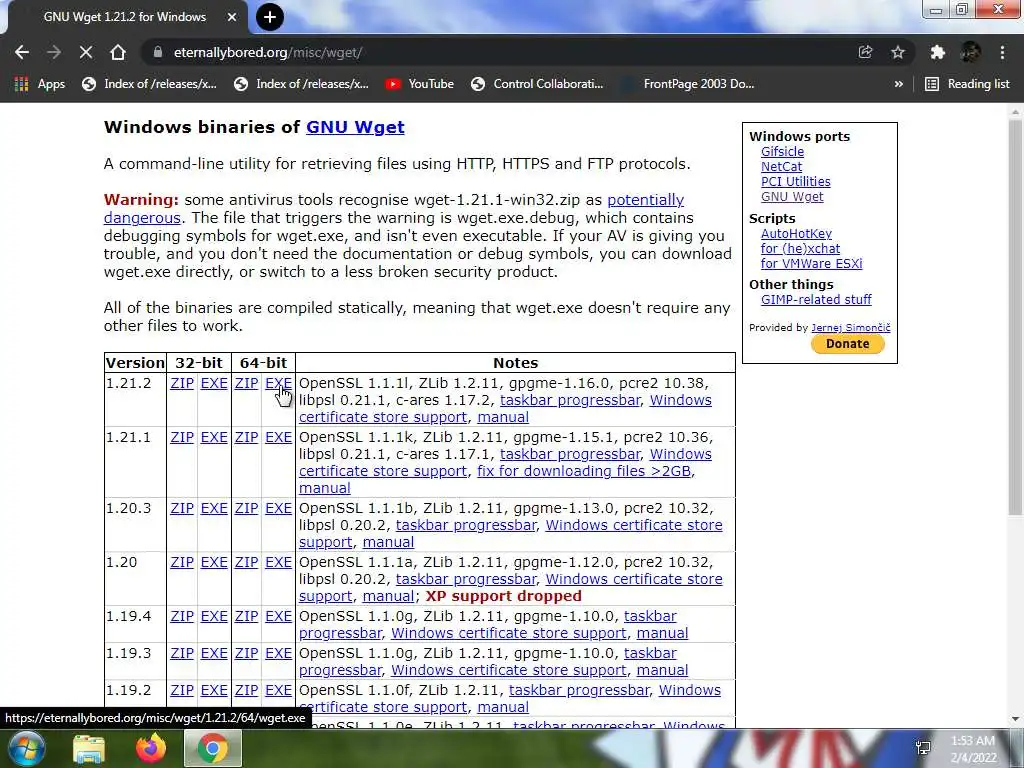Open the Reading list
Viewport: 1024px width, 768px height.
968,84
